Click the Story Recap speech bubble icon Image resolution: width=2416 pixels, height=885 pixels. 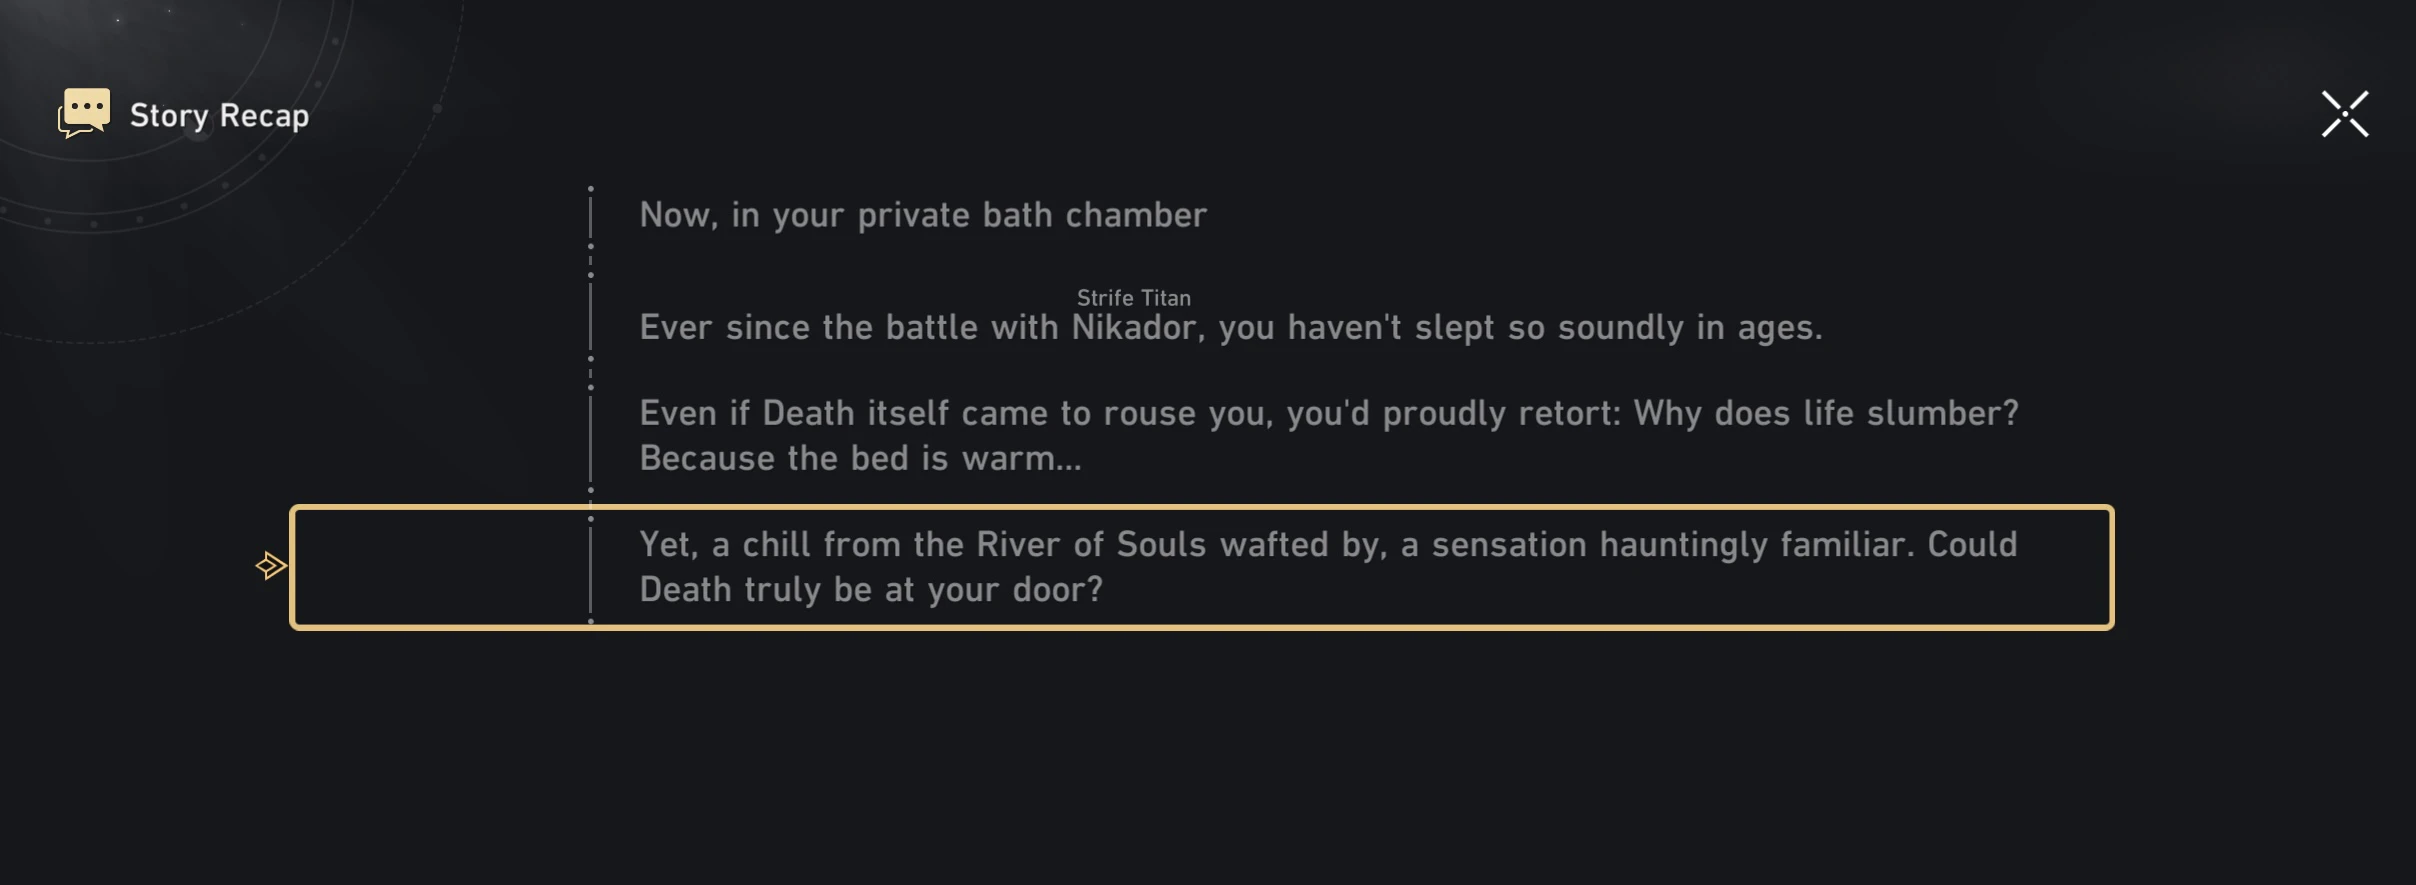pos(84,113)
